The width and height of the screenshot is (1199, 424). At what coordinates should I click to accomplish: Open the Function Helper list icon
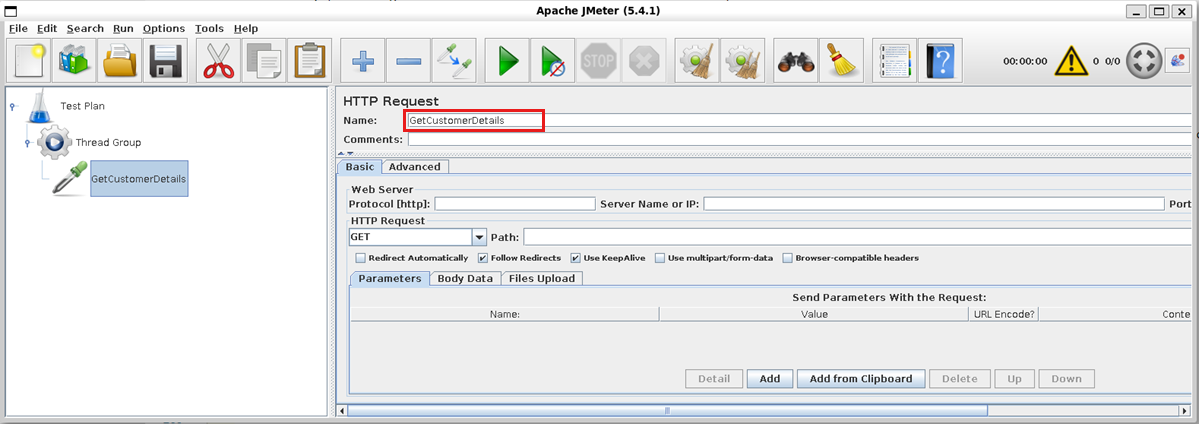[895, 60]
